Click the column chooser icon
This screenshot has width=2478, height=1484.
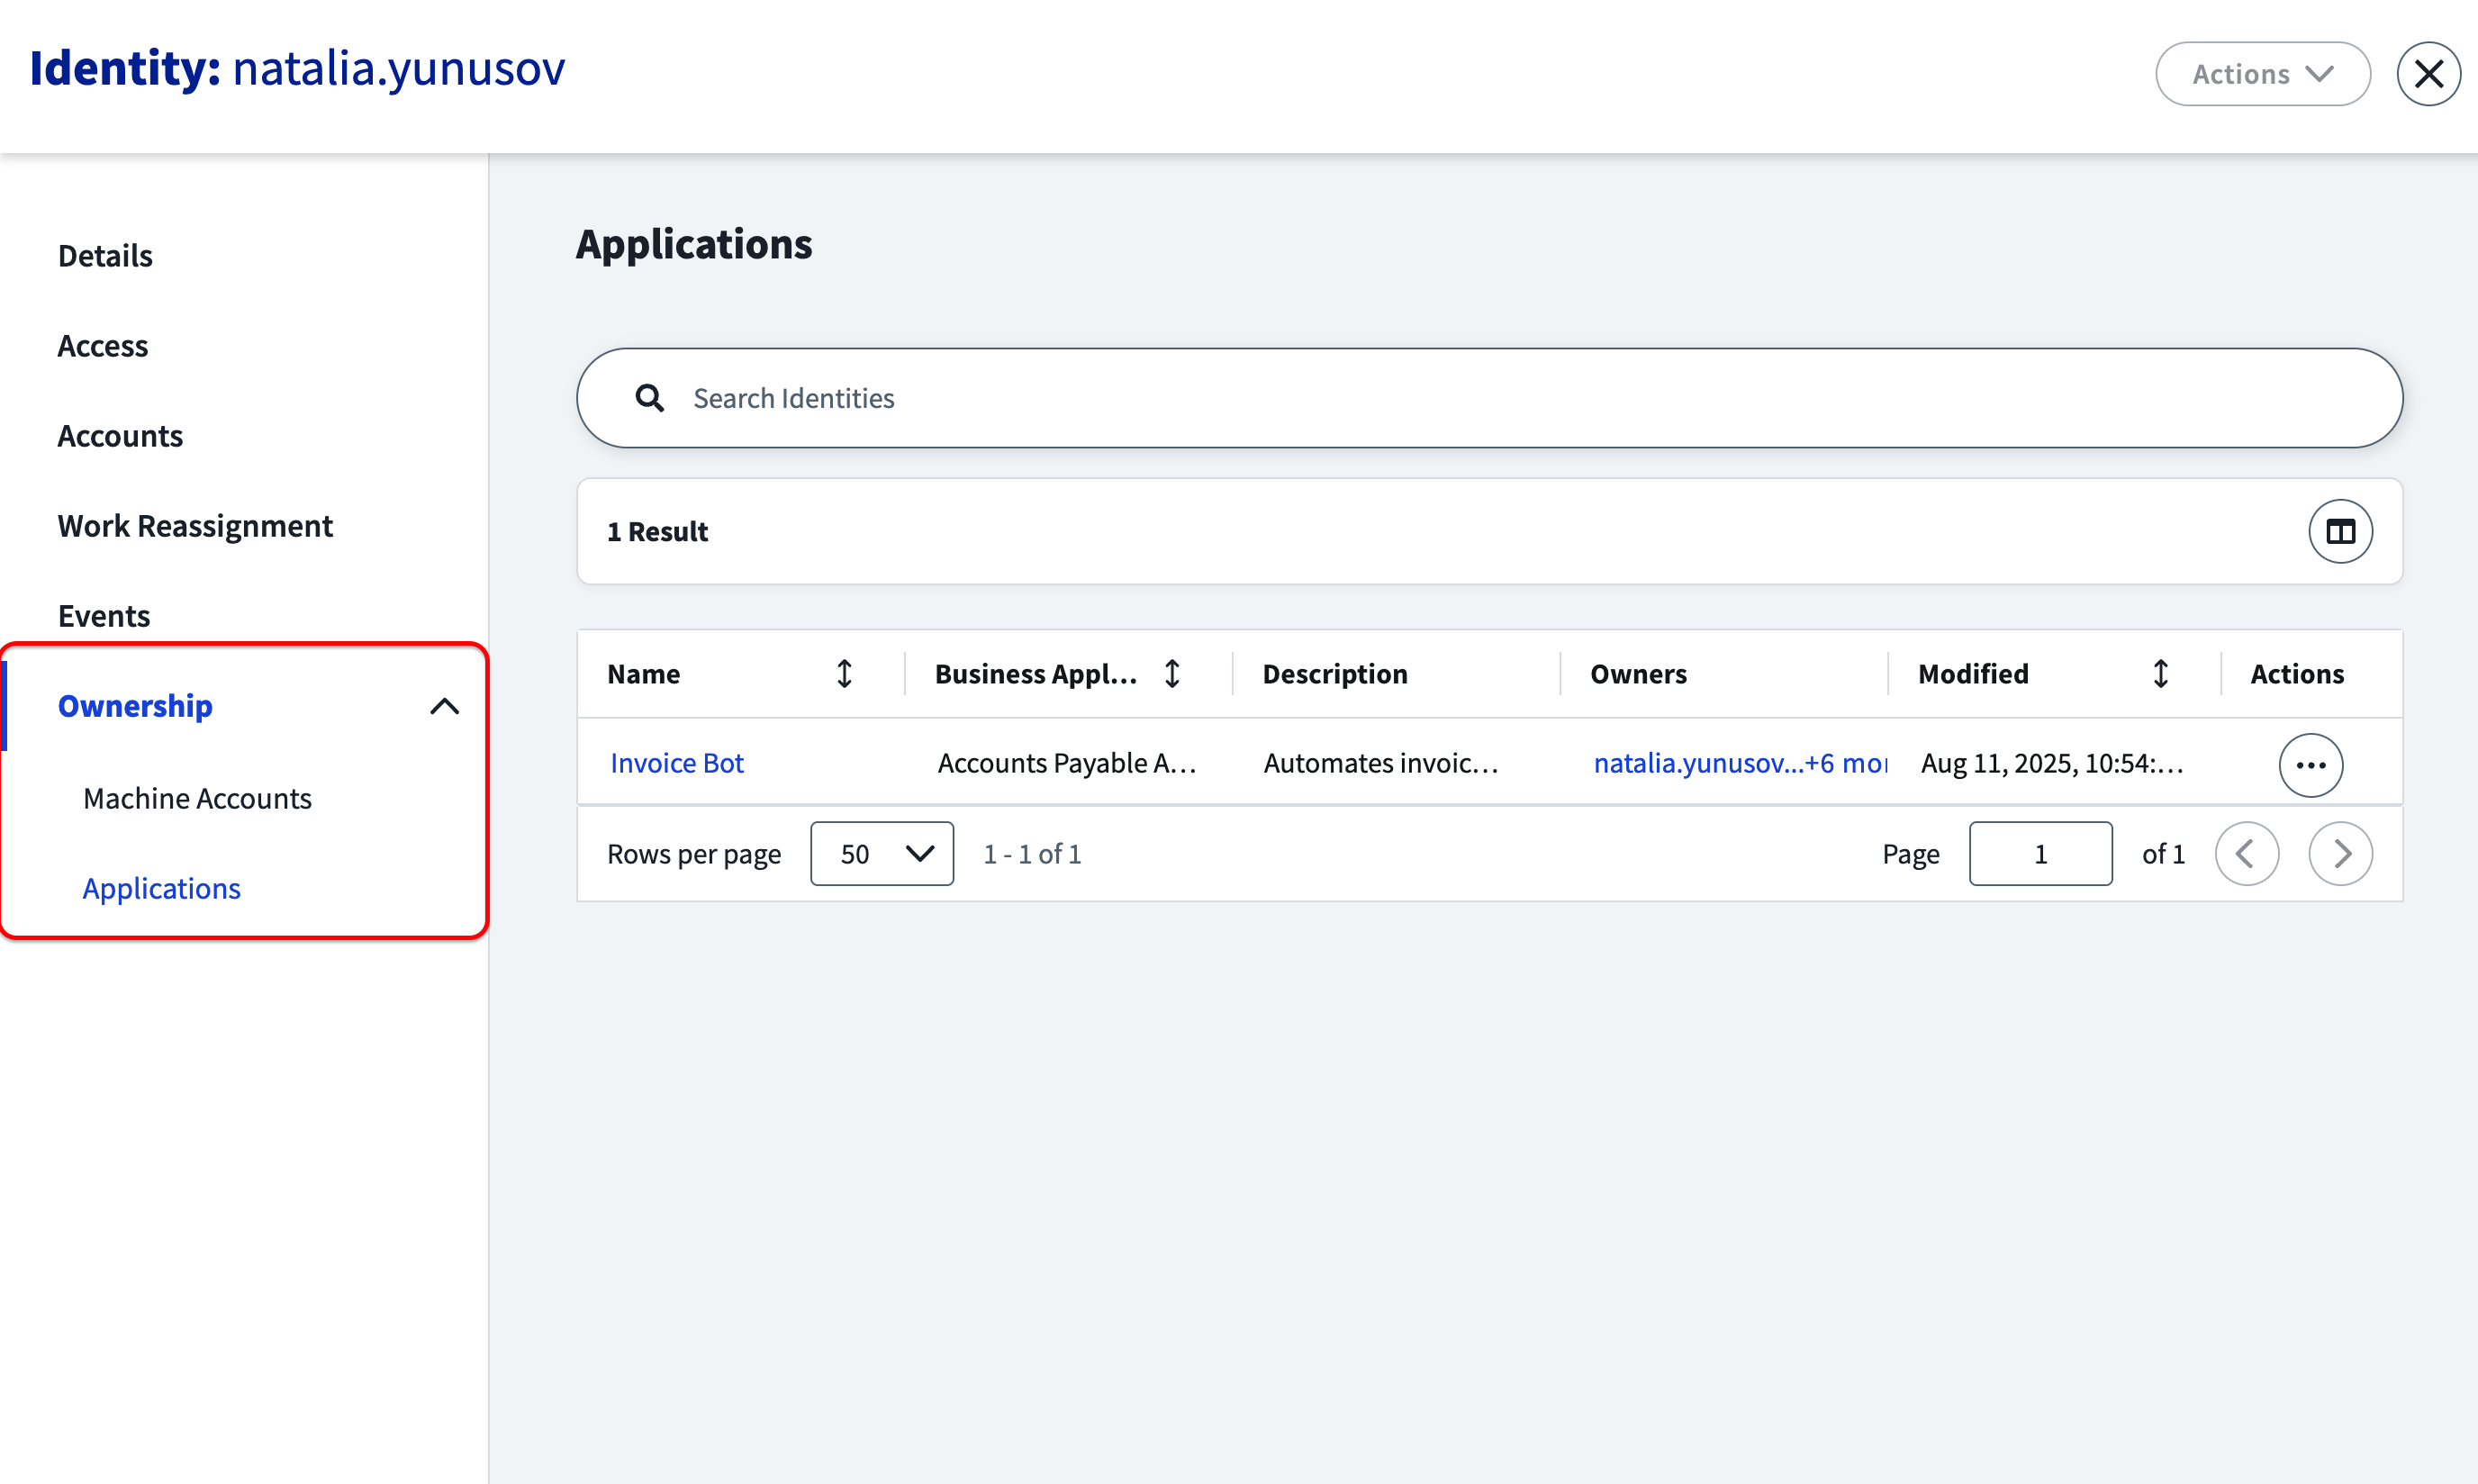[2339, 531]
